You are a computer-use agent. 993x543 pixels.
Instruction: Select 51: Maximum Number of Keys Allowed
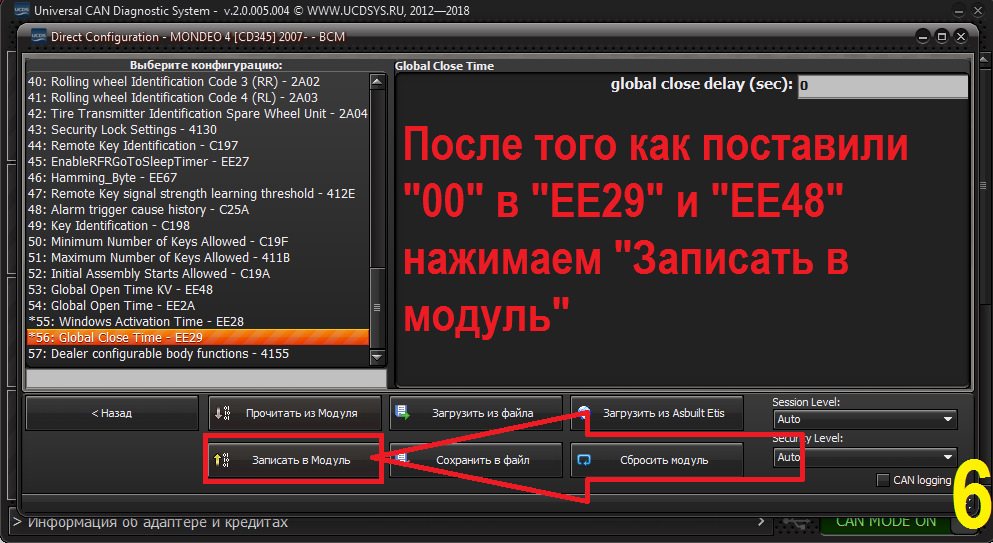[x=198, y=257]
